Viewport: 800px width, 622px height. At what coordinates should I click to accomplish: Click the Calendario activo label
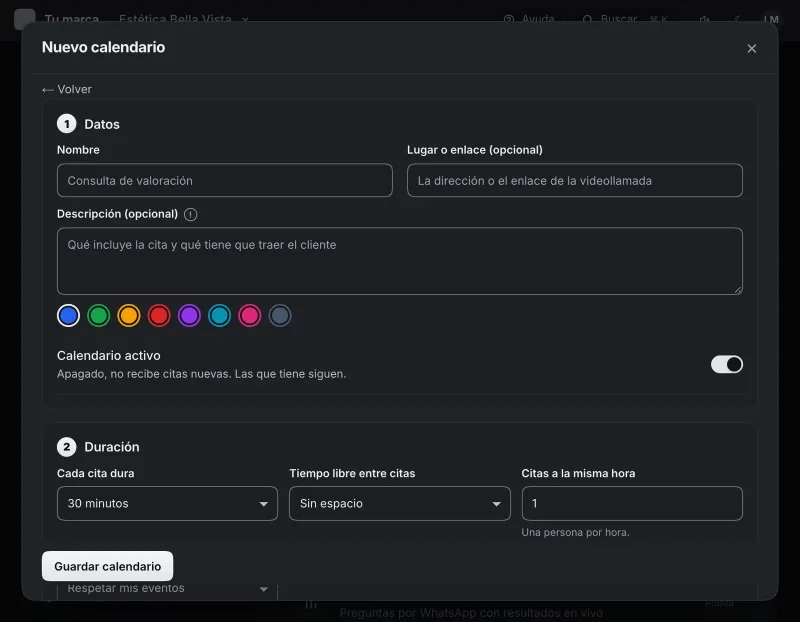[109, 356]
